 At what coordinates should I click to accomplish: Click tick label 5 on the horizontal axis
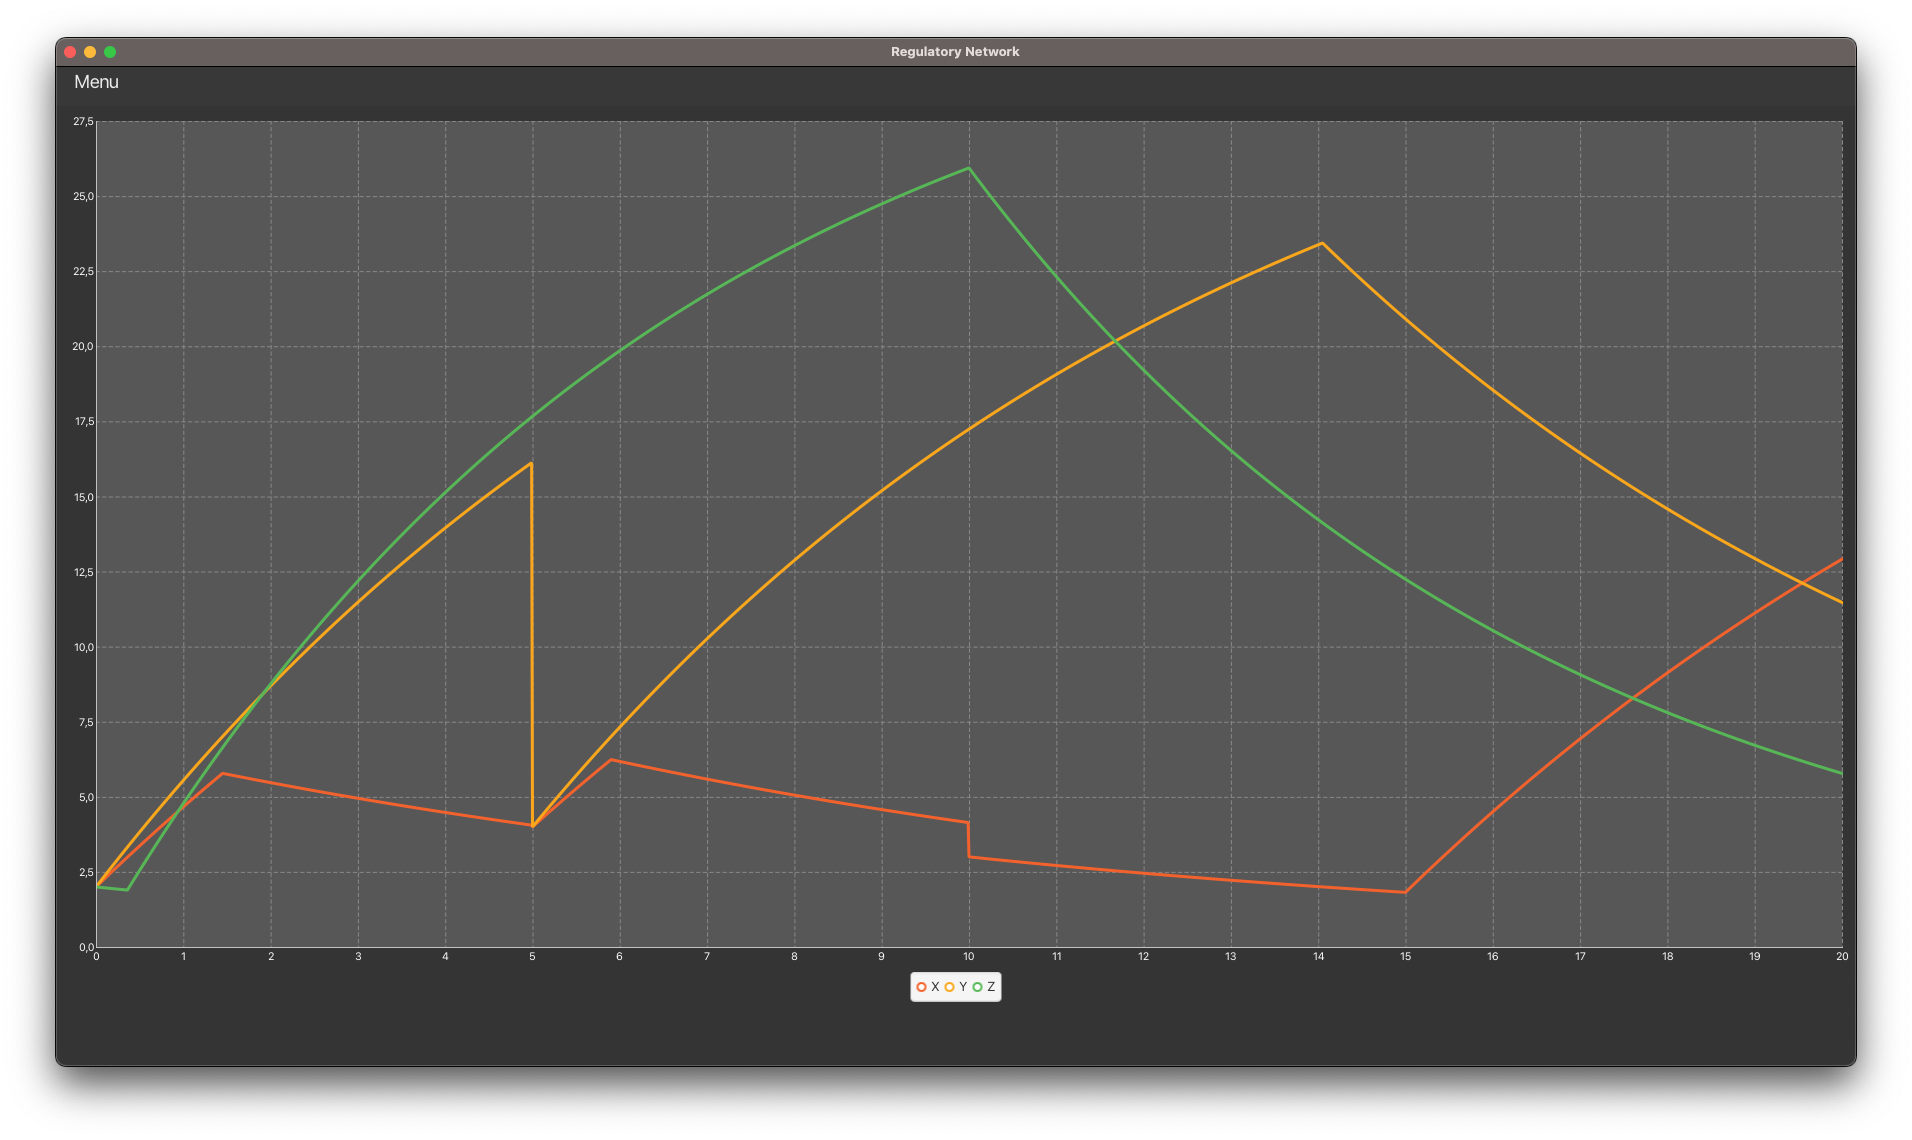(x=532, y=957)
